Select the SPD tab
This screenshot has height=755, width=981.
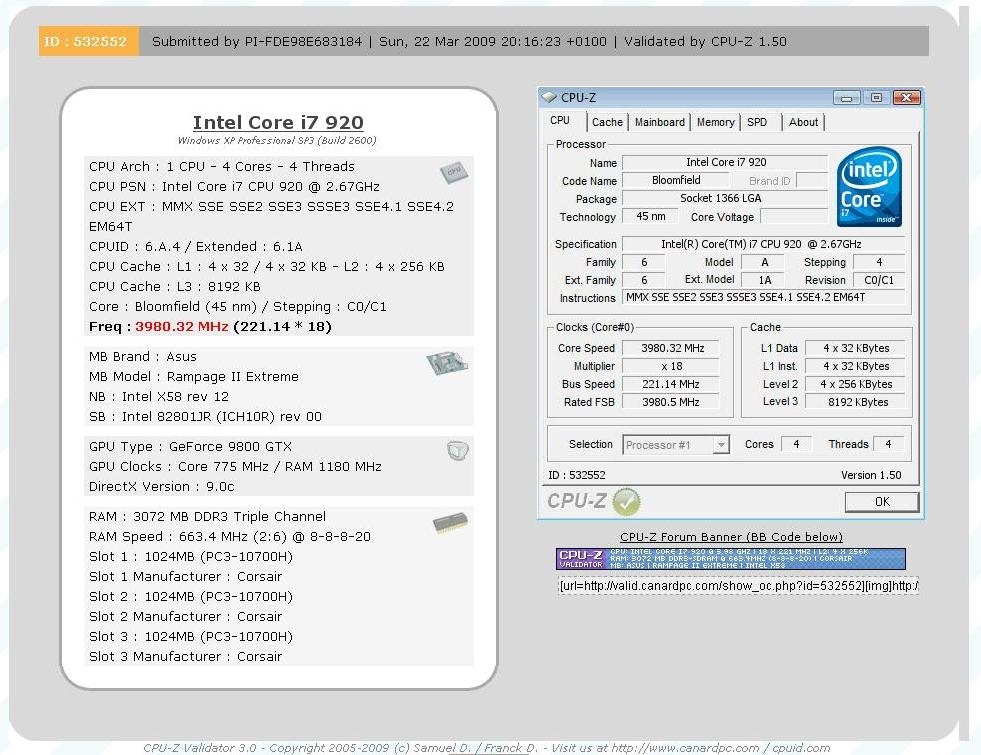click(x=756, y=122)
